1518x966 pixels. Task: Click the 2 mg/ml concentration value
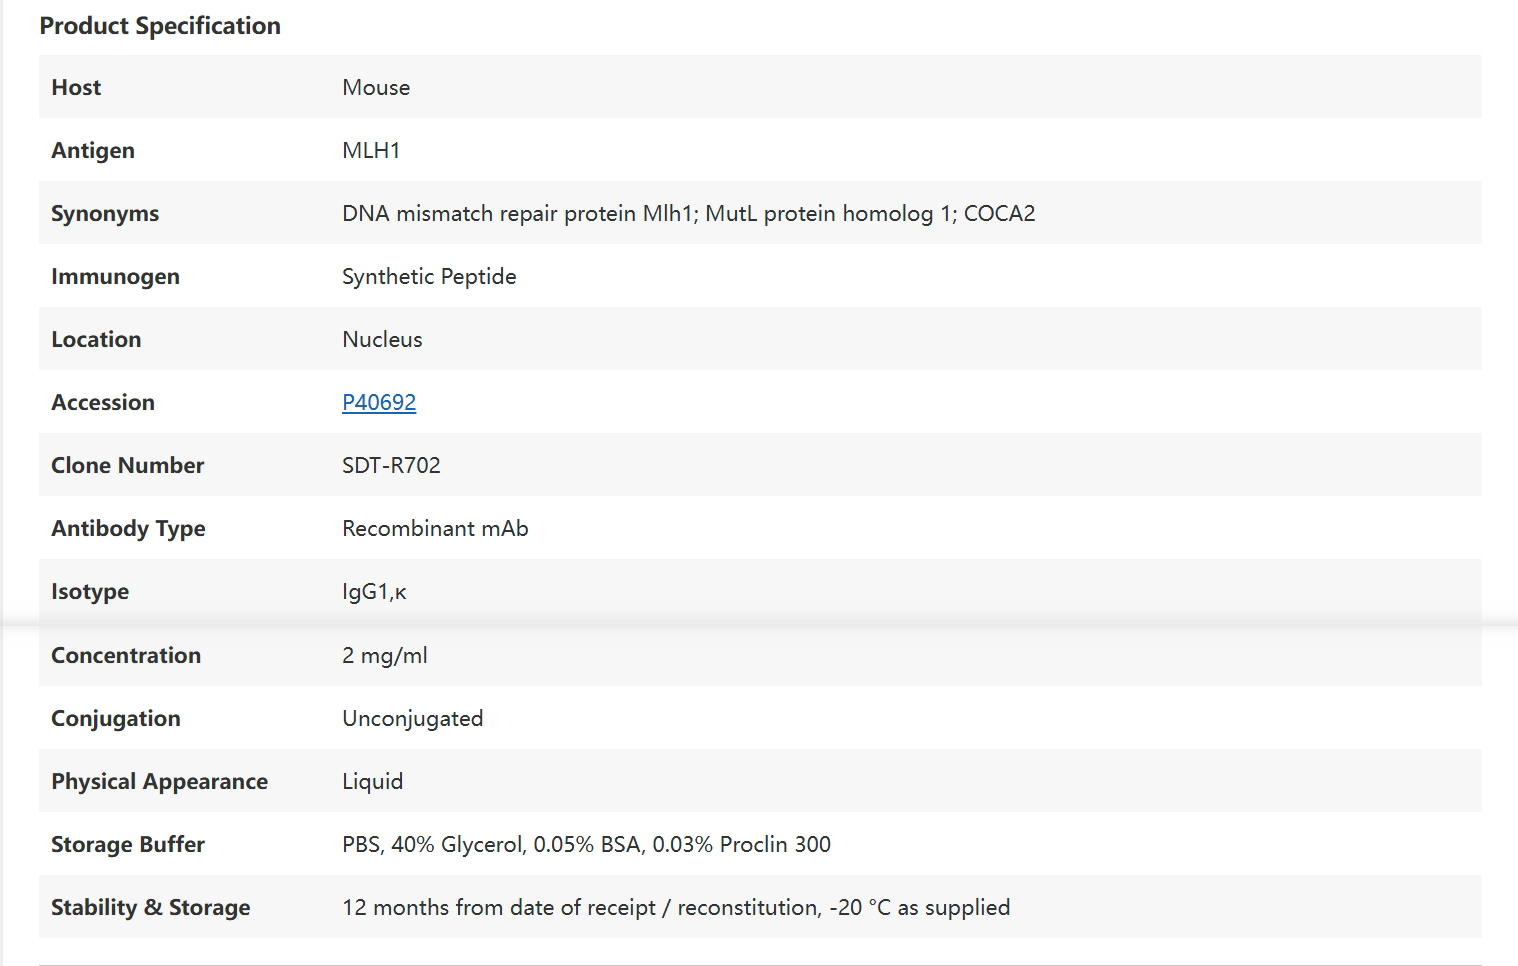click(x=385, y=656)
